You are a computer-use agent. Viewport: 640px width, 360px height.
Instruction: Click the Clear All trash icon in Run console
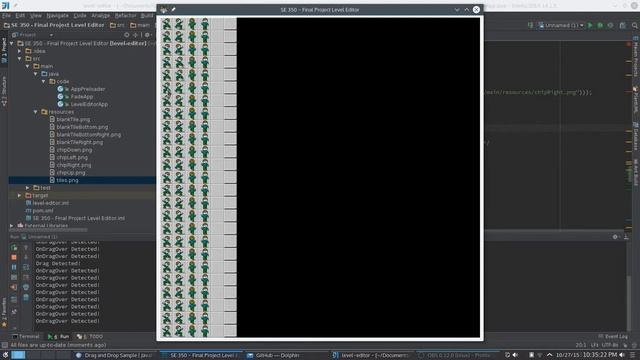pyautogui.click(x=26, y=298)
